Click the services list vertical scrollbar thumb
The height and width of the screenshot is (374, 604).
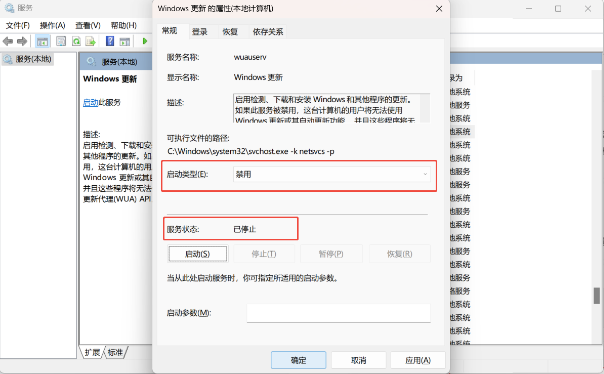tap(597, 295)
